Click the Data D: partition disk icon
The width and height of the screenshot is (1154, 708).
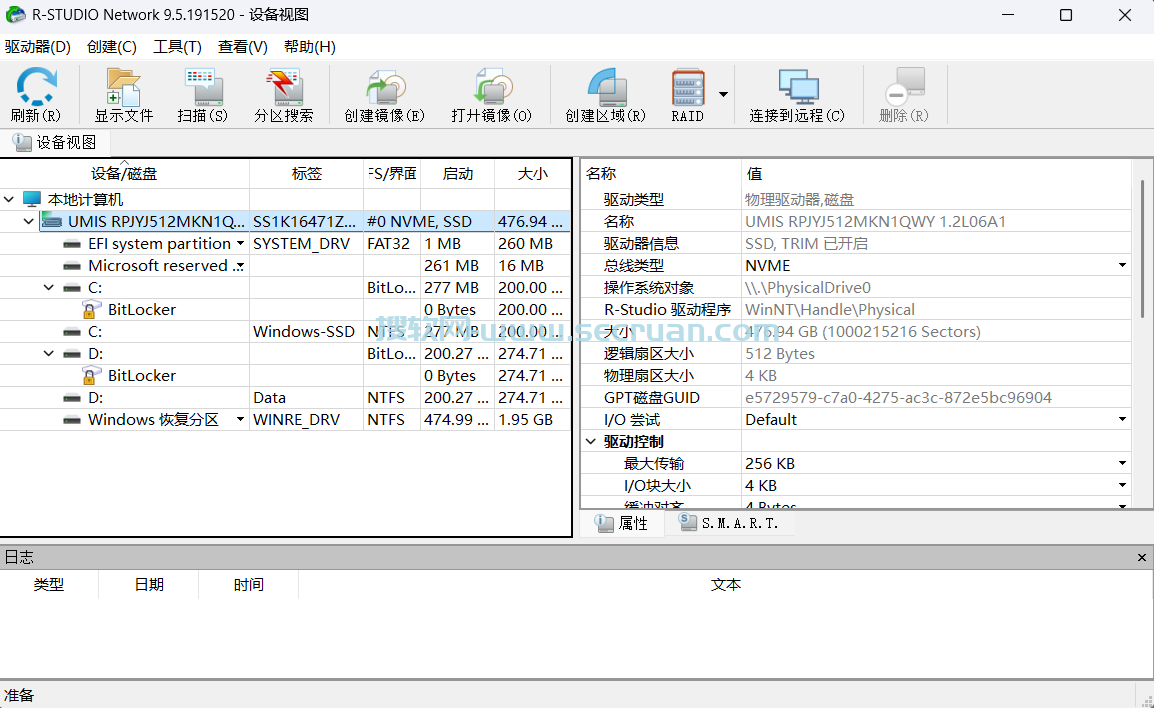[72, 398]
